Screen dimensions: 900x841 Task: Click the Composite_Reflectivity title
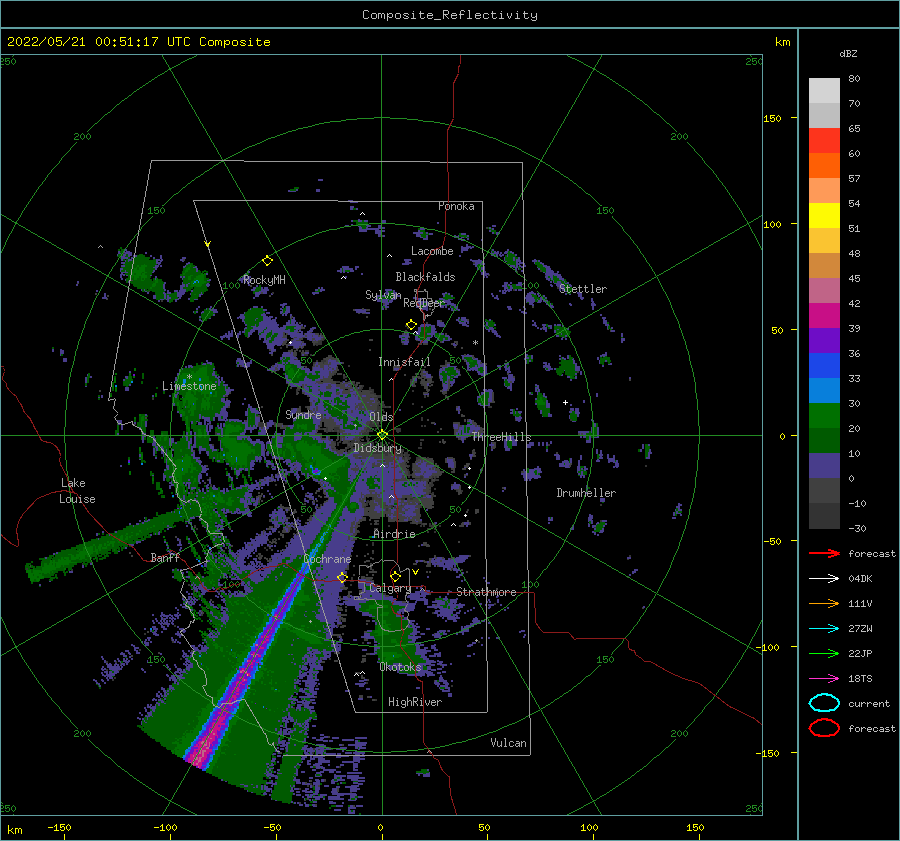click(x=449, y=15)
